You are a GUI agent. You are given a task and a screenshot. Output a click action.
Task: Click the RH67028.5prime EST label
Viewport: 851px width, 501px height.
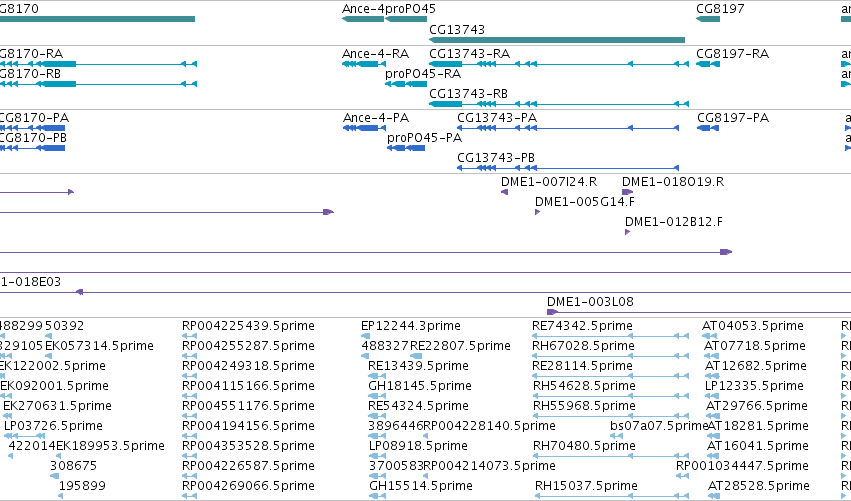tap(583, 346)
